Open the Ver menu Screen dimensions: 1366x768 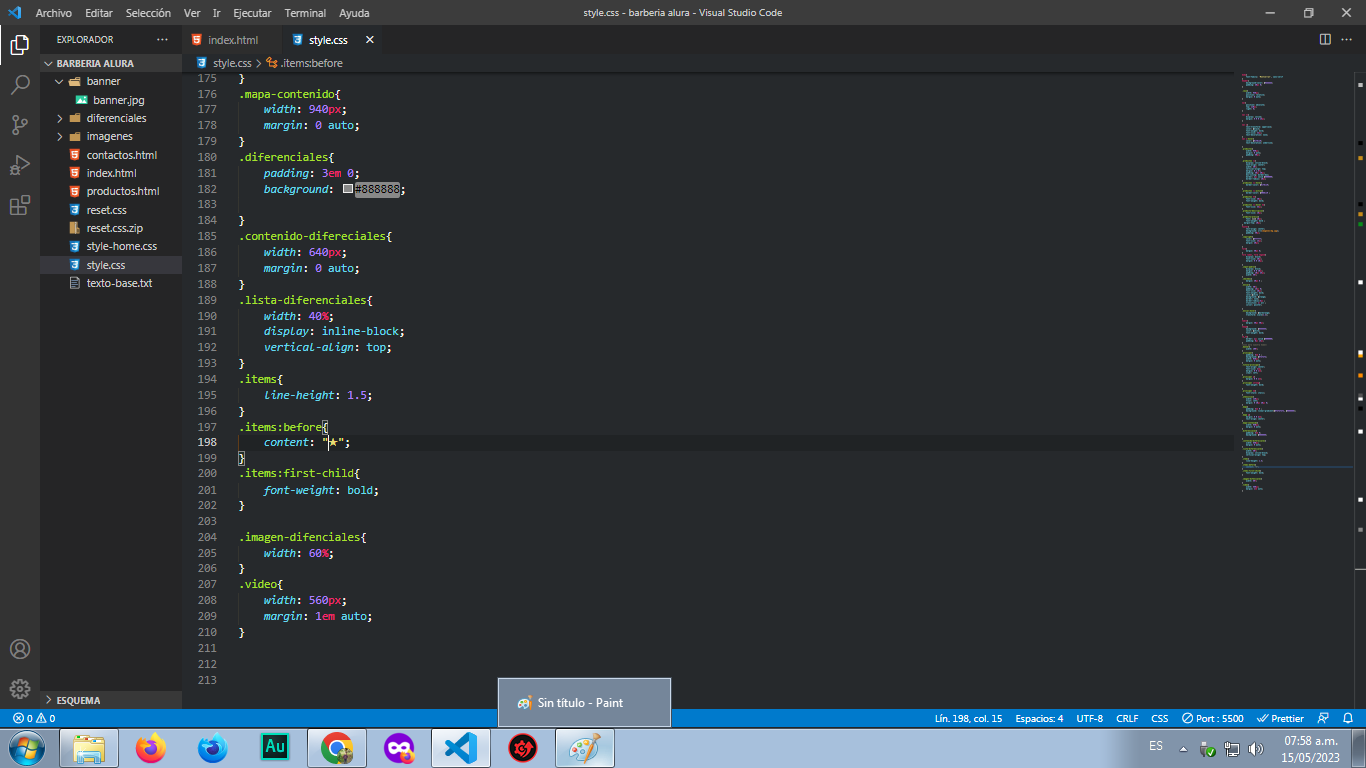(x=192, y=13)
